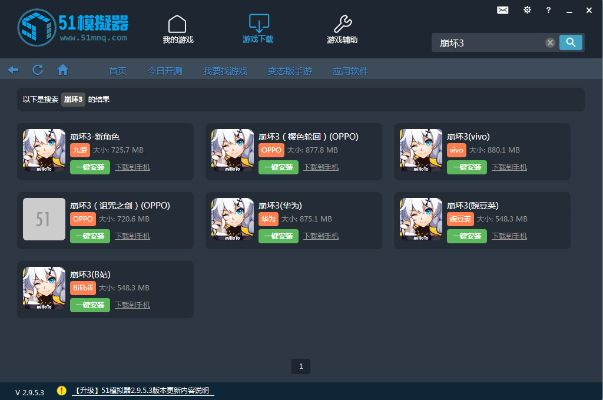Click the 崩坏3(B站) game thumbnail

point(44,288)
